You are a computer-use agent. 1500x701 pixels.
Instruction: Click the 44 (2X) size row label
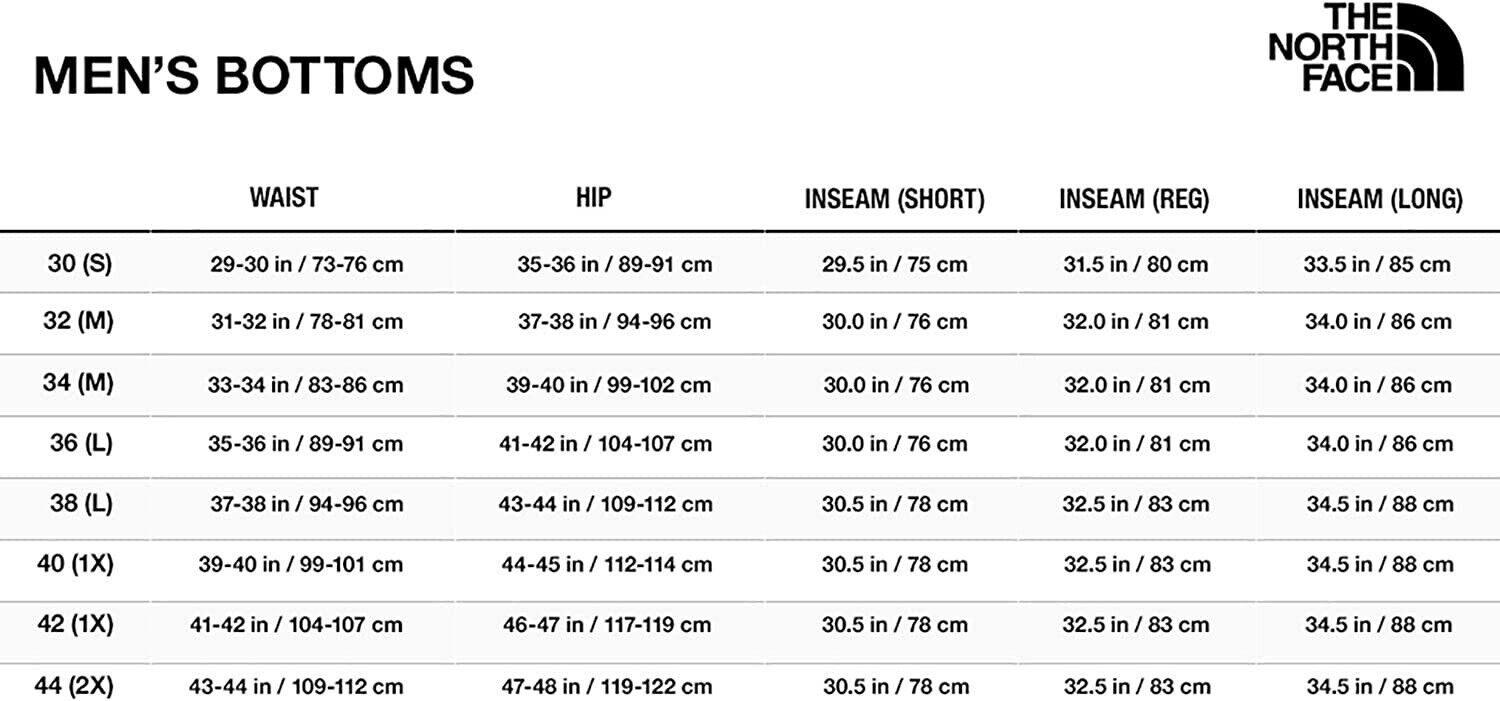click(75, 687)
